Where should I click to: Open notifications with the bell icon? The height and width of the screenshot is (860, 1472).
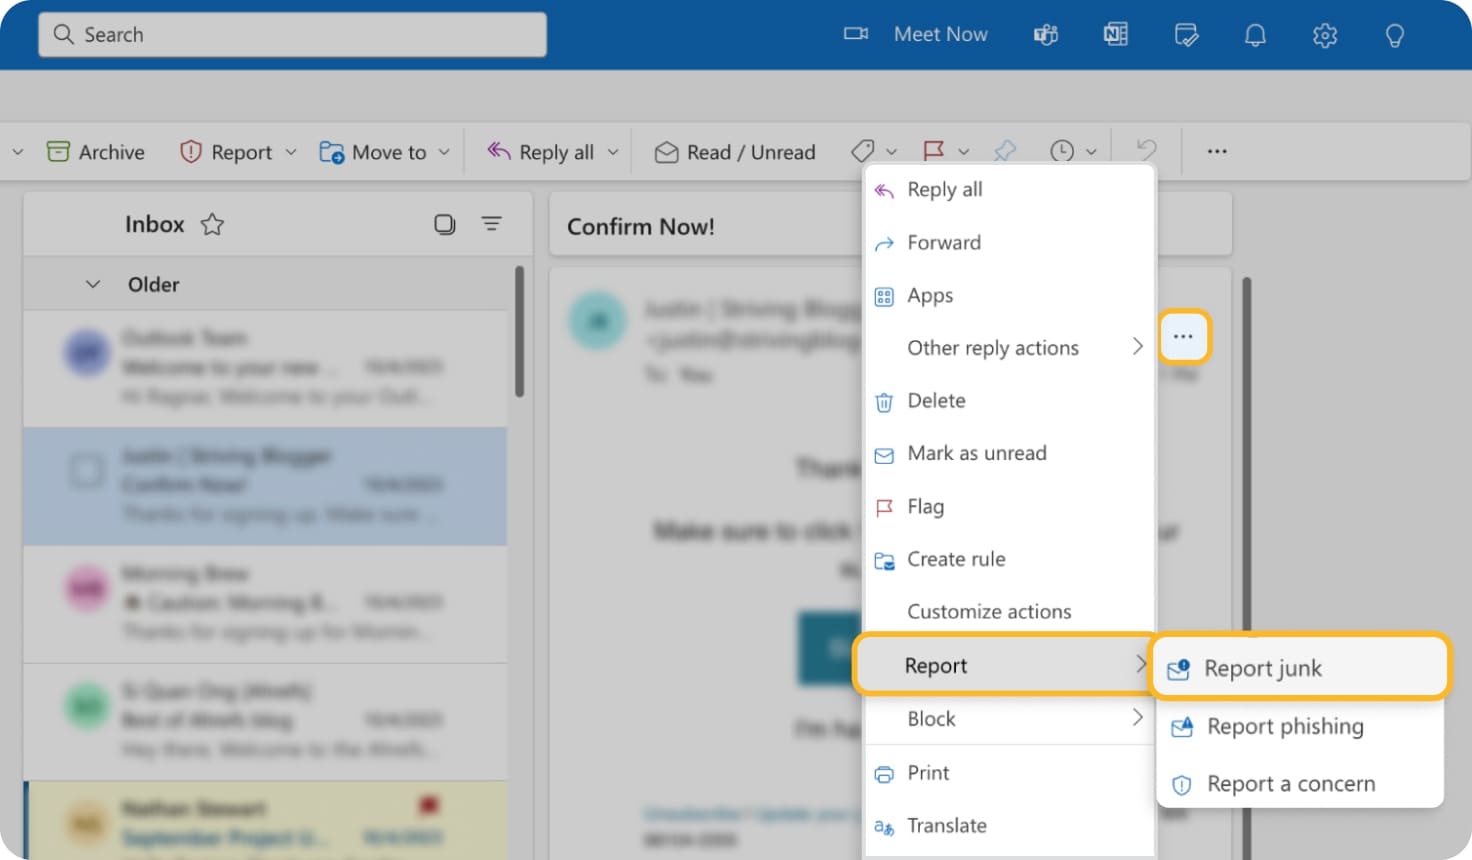(x=1256, y=34)
